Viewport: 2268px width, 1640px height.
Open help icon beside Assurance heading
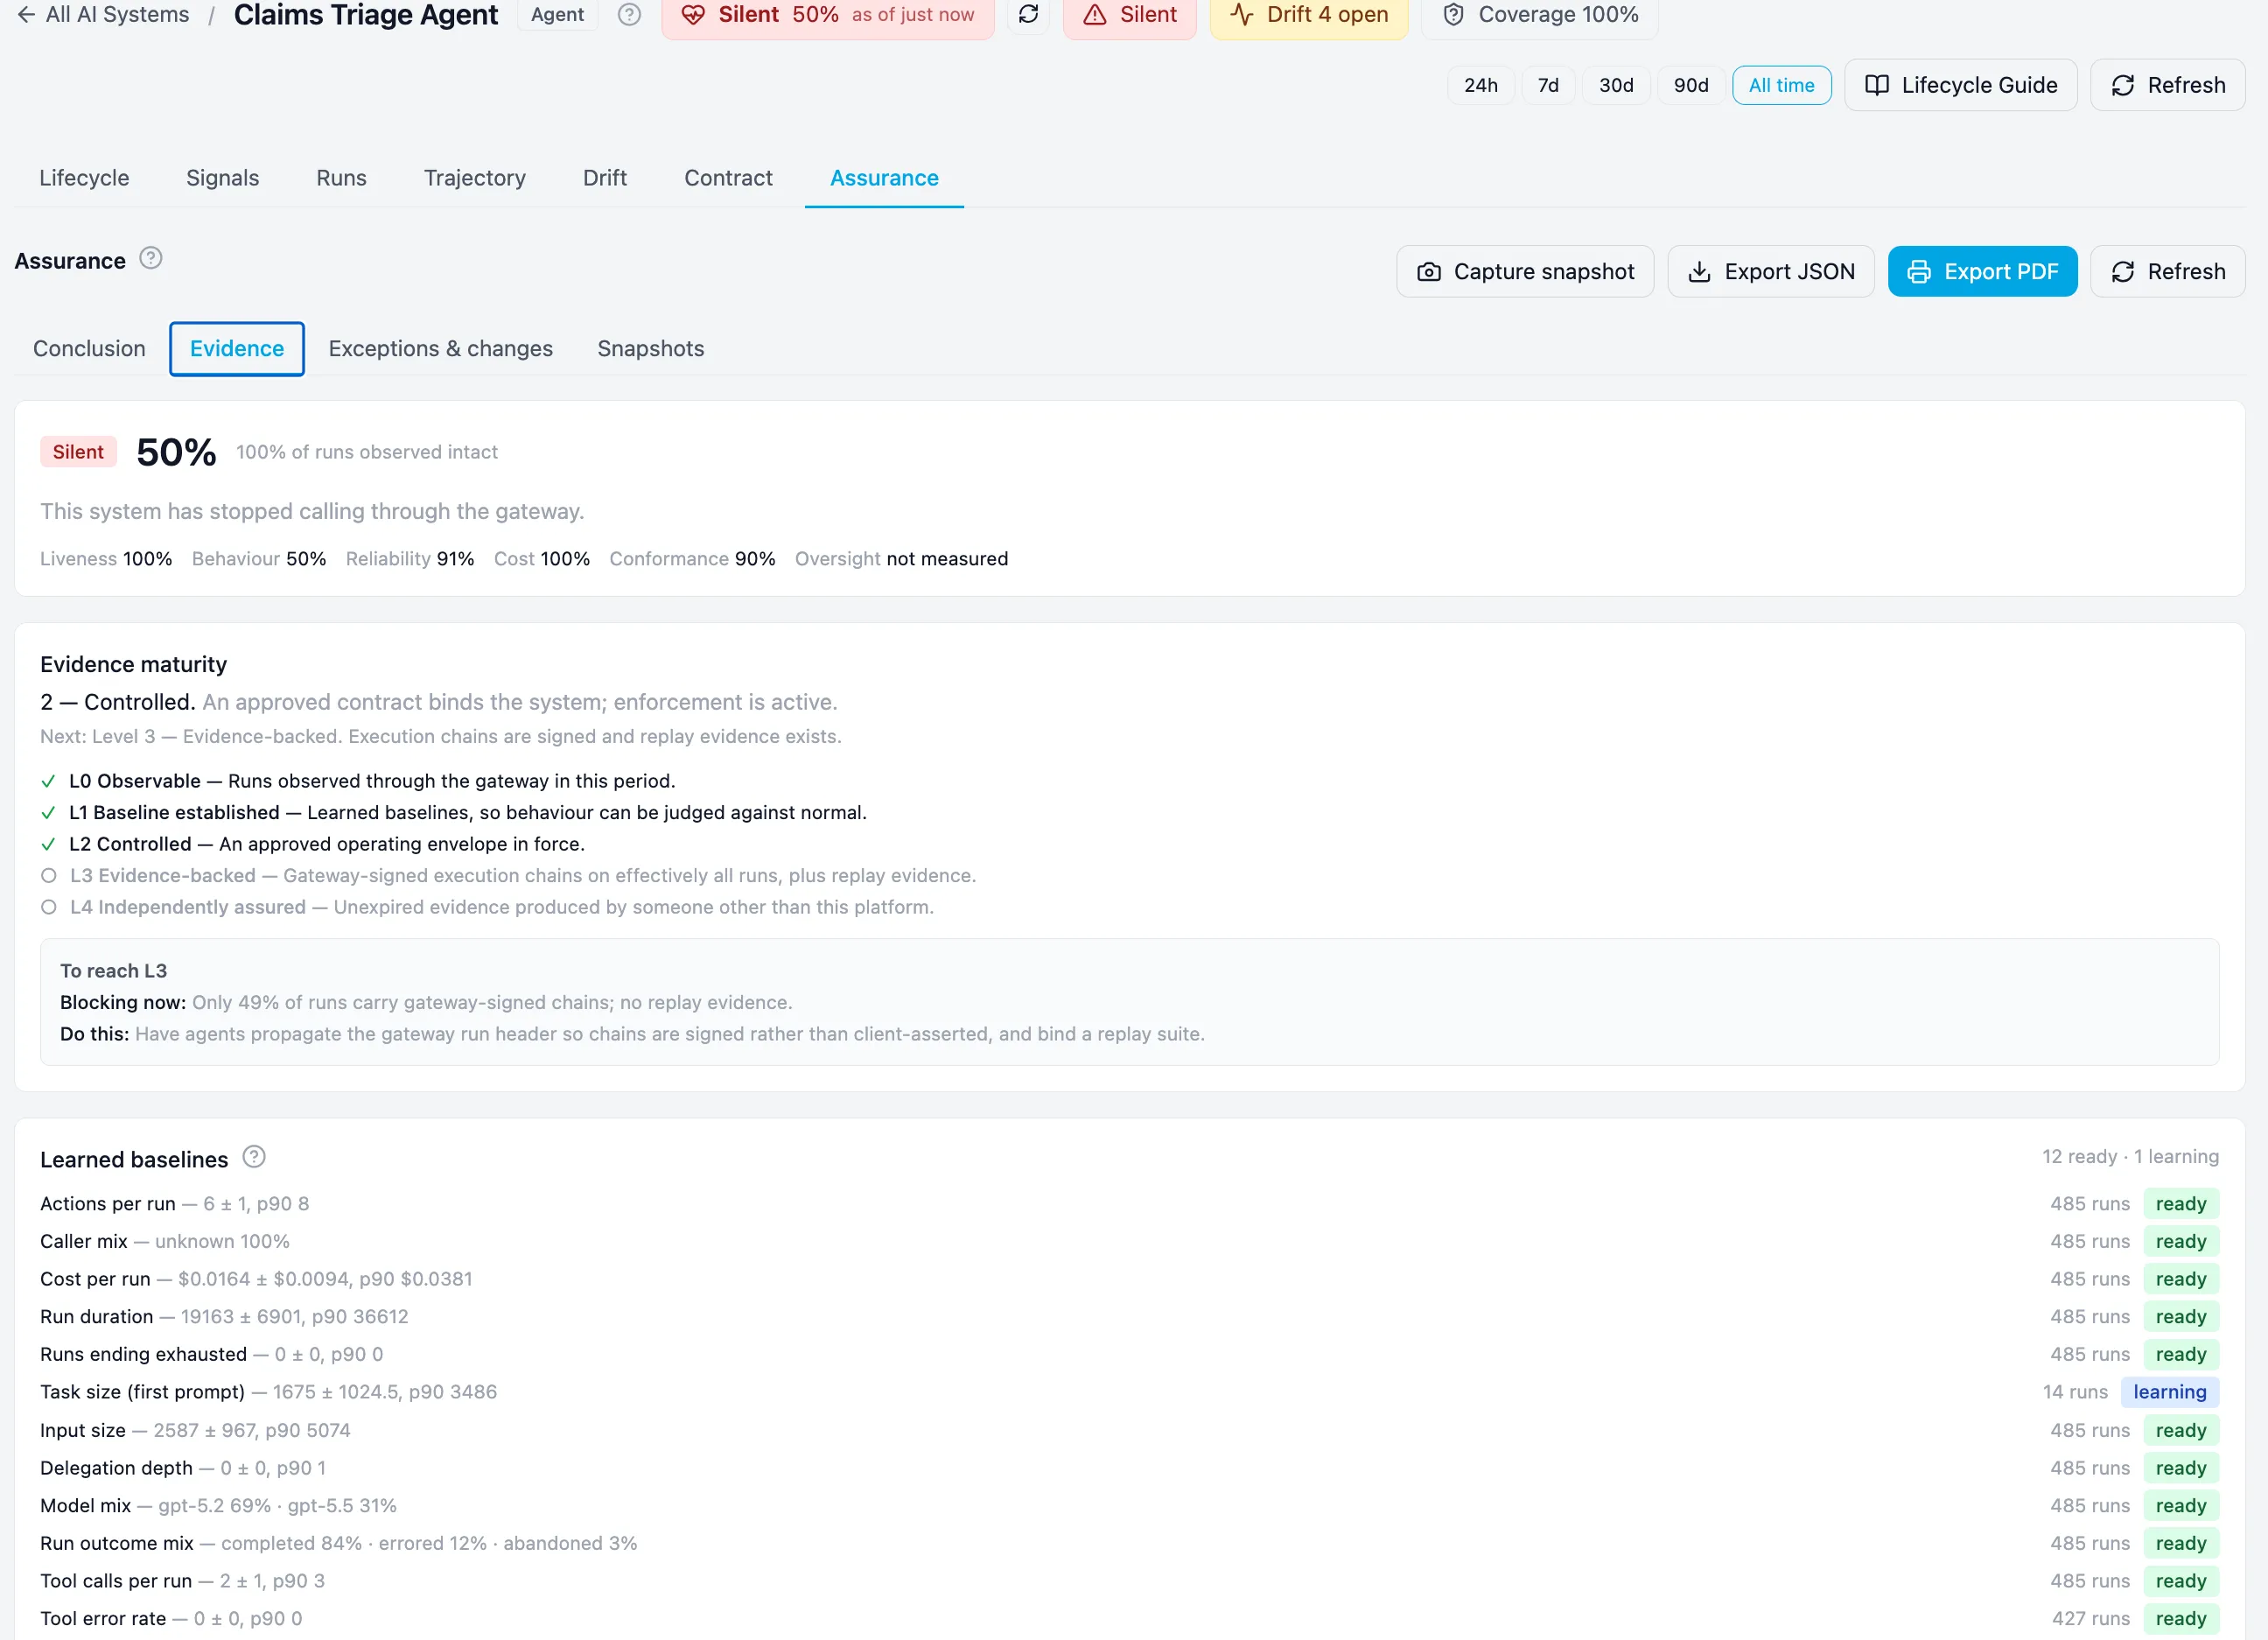coord(151,259)
